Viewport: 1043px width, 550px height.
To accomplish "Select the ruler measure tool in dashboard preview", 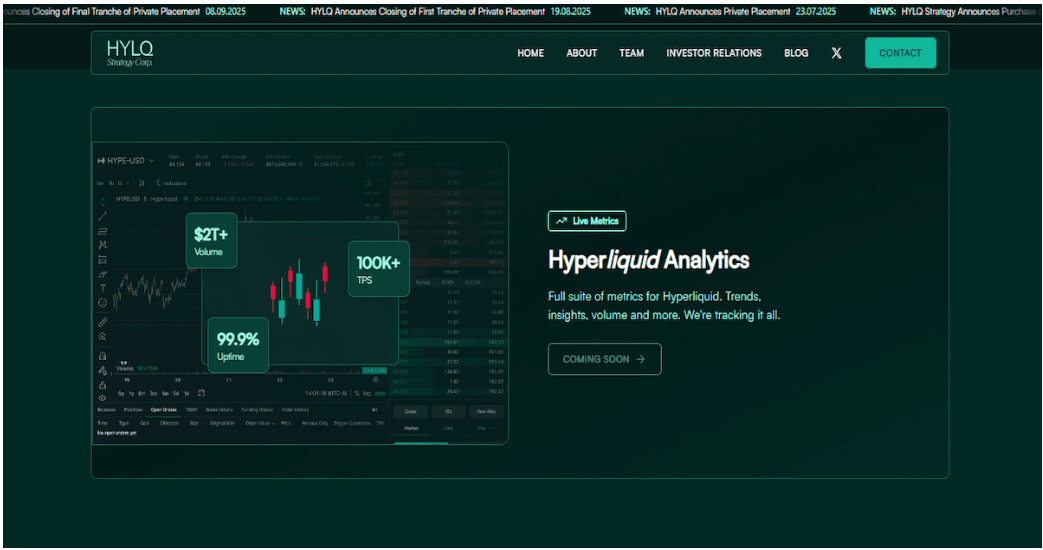I will tap(102, 322).
